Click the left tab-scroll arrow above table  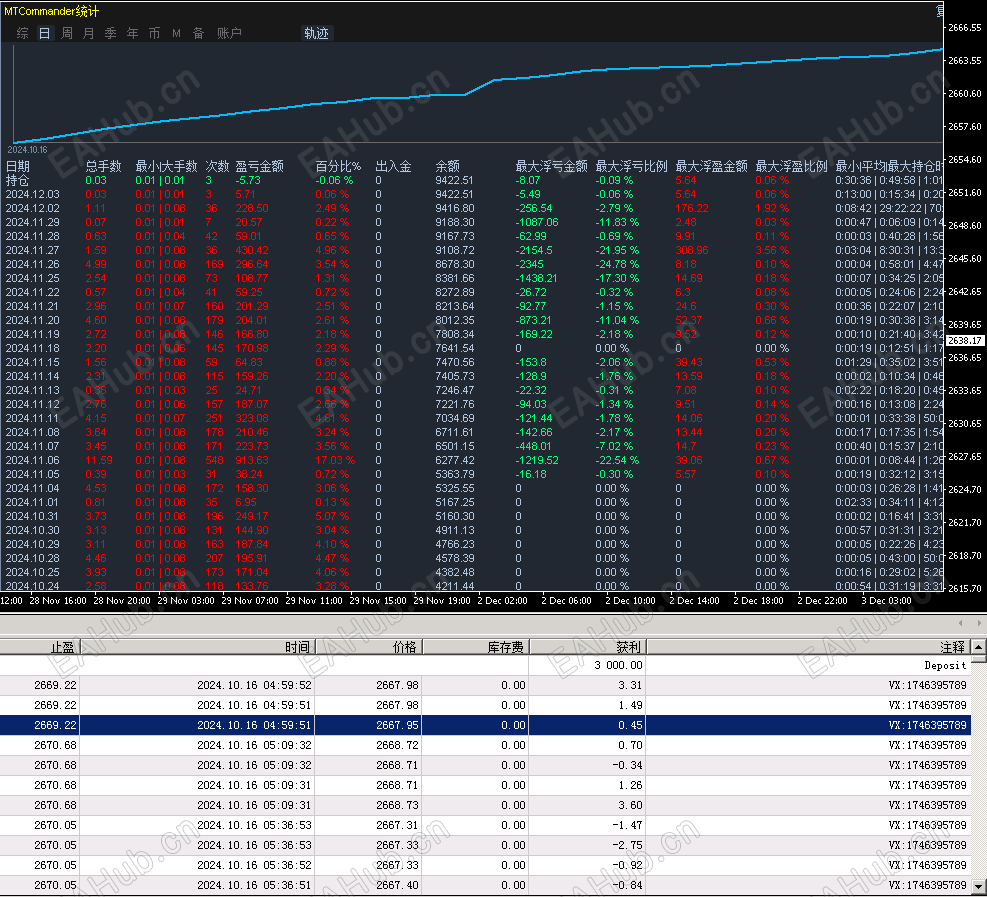(x=961, y=624)
